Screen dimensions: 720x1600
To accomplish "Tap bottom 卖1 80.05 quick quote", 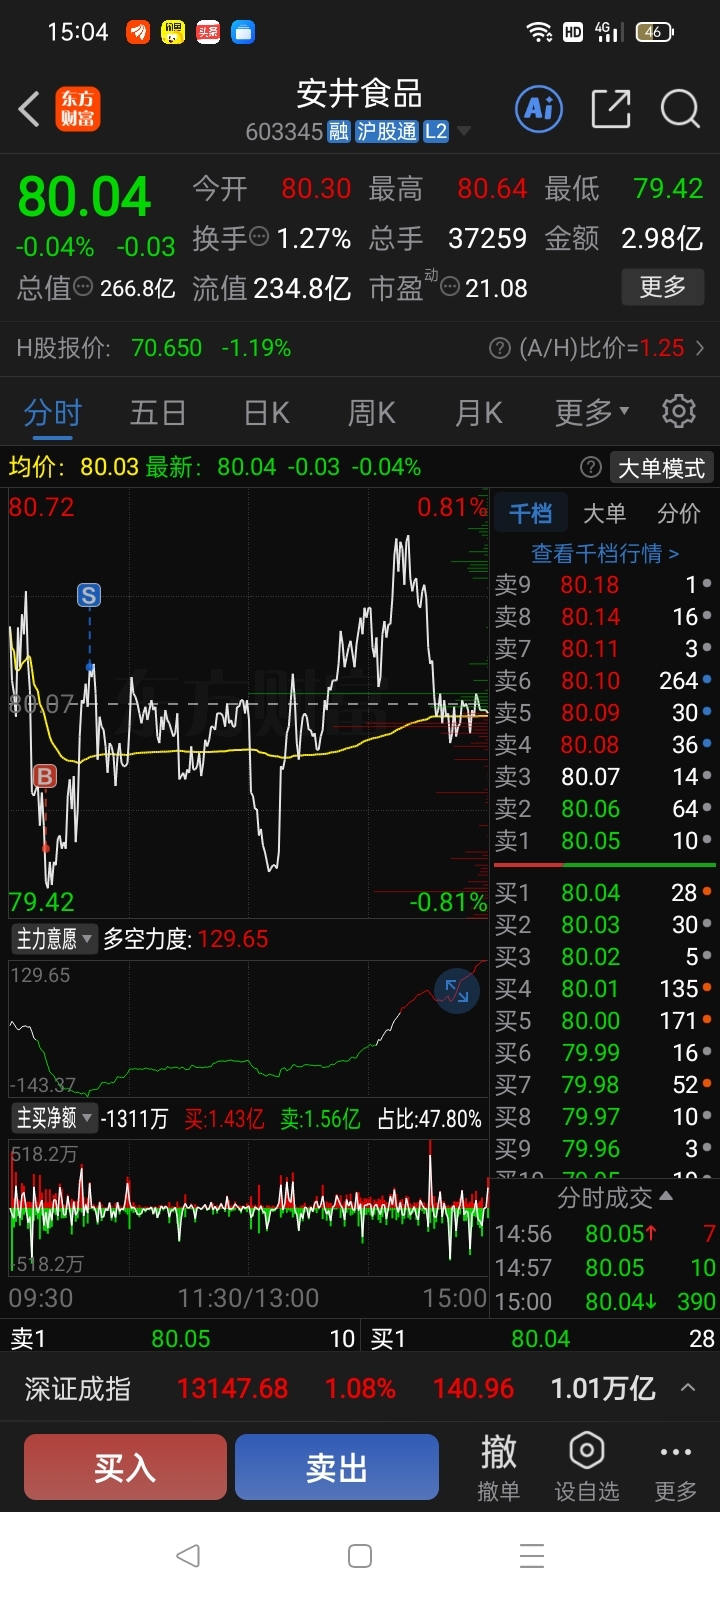I will coord(182,1338).
